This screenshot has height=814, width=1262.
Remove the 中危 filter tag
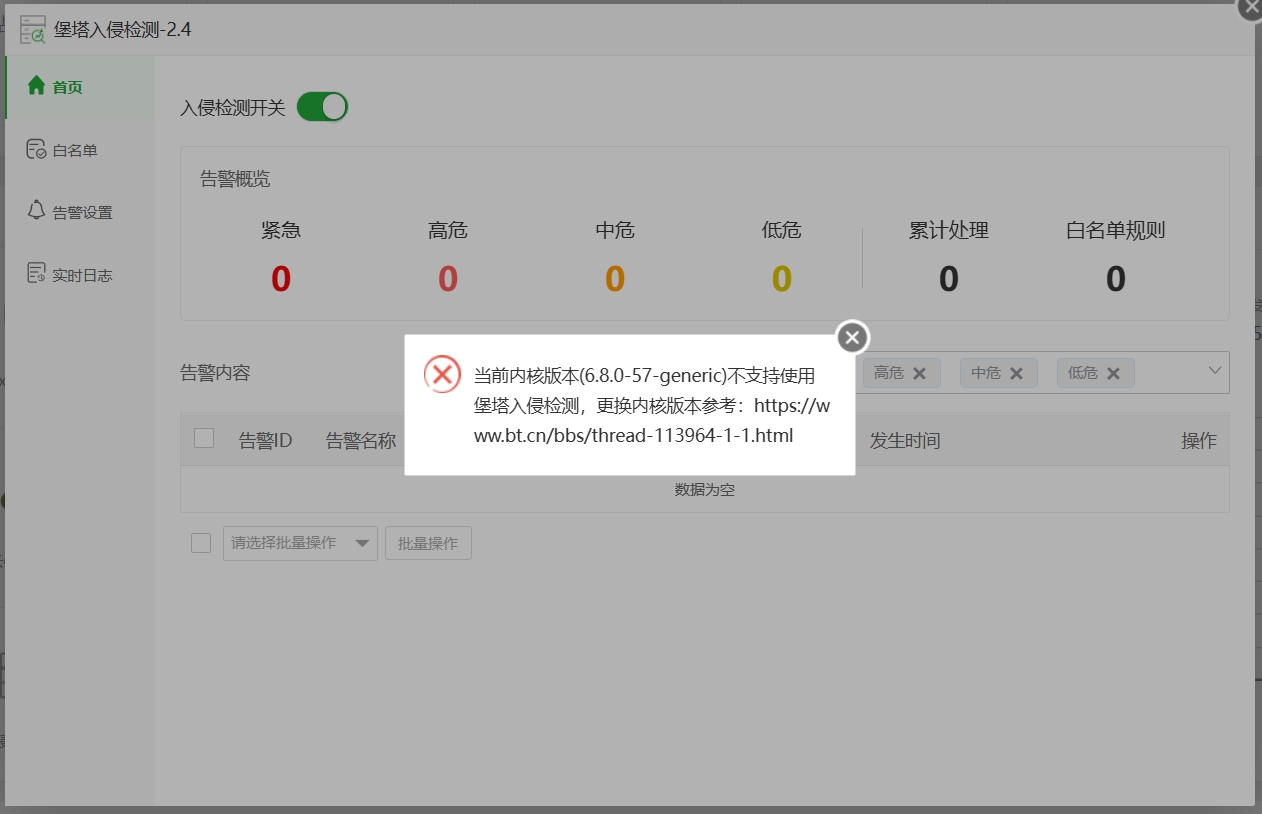click(x=1016, y=373)
